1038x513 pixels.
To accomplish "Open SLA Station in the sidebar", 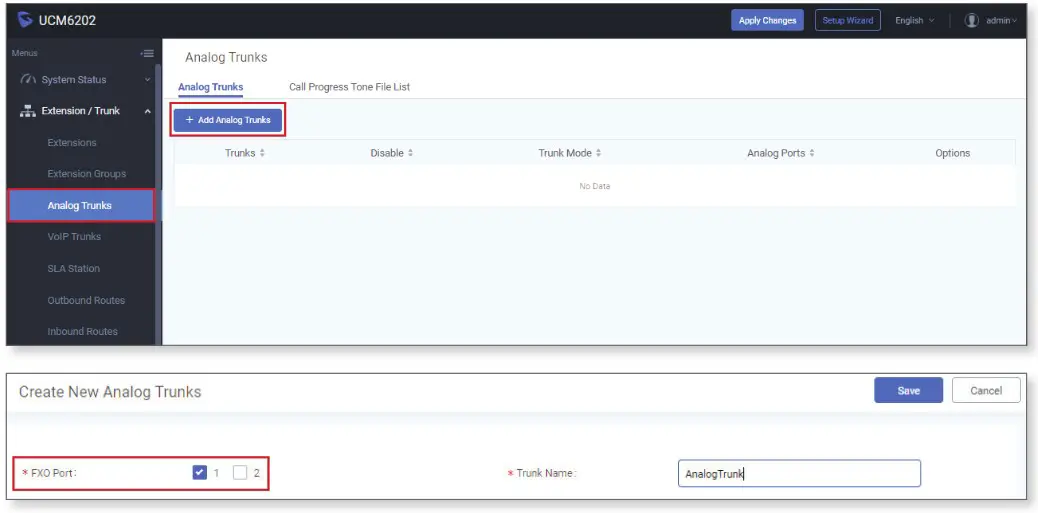I will click(x=73, y=268).
